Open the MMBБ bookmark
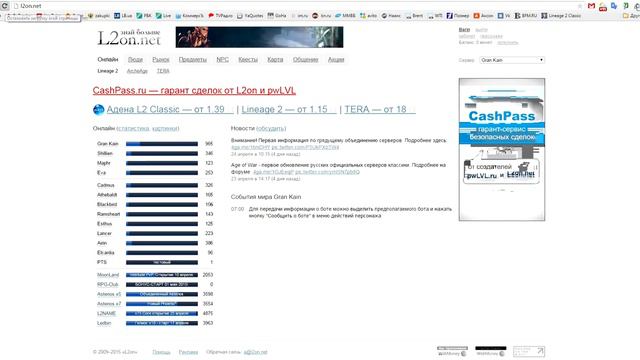Screen dimensions: 640x360 point(345,16)
